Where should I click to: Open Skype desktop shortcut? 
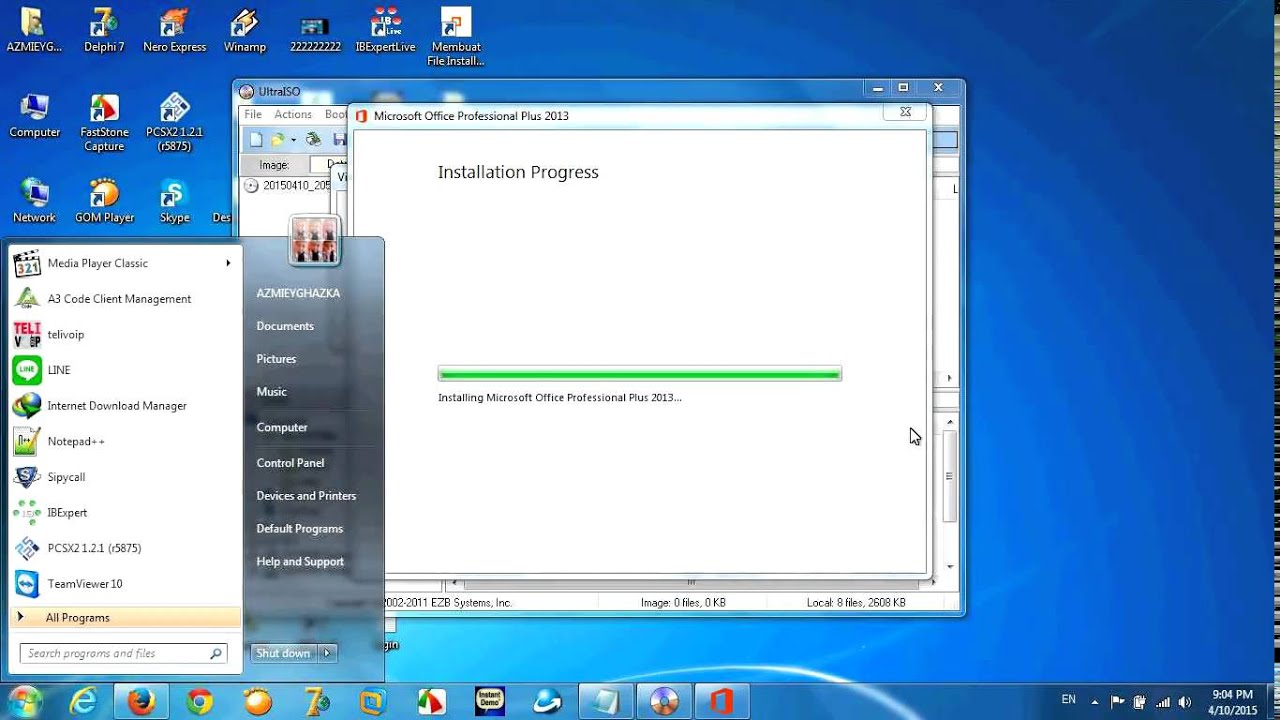click(x=174, y=201)
